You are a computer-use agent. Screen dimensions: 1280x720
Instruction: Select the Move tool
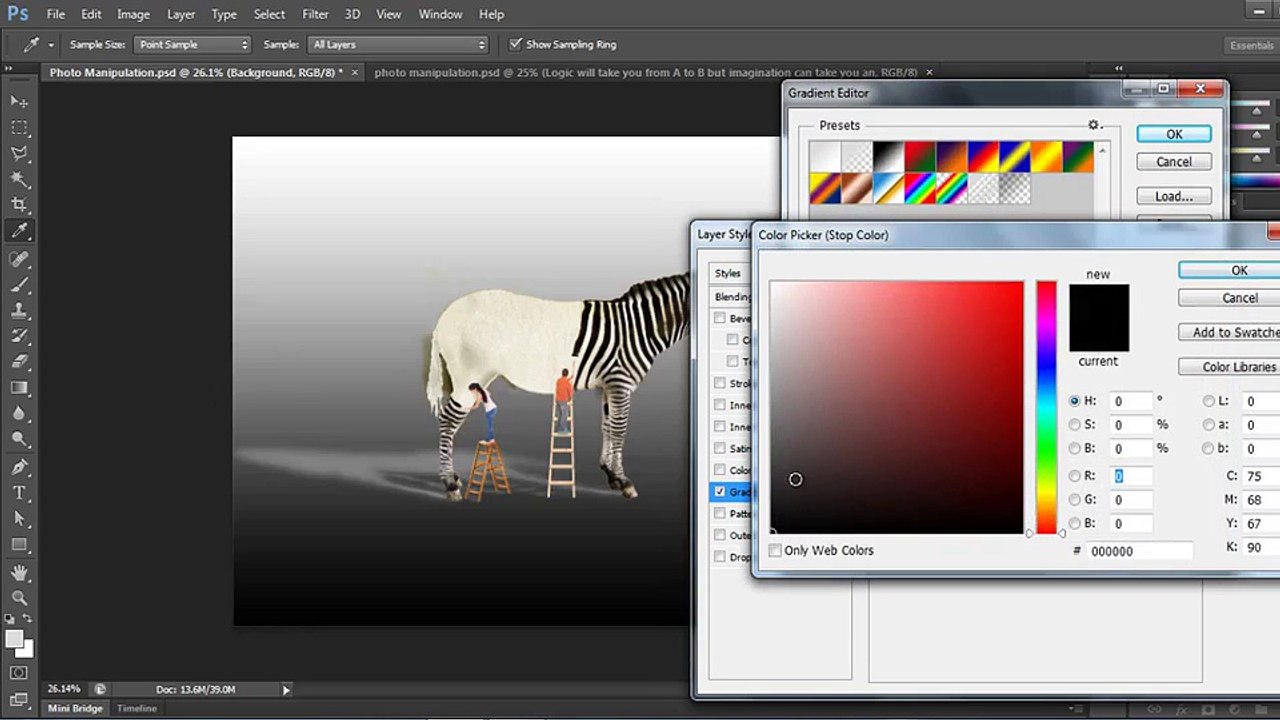click(x=19, y=101)
